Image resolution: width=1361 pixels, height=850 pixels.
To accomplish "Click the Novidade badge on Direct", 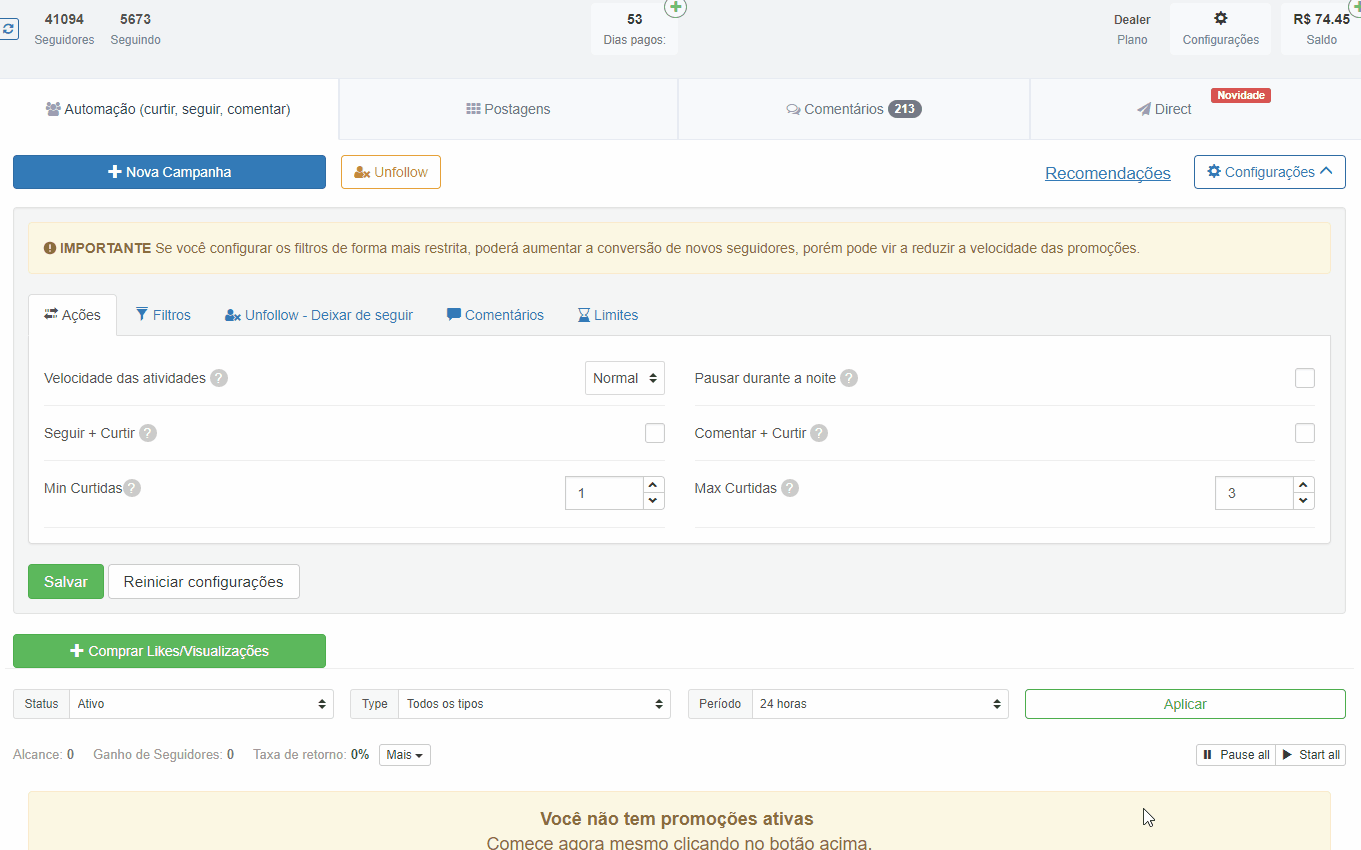I will [x=1241, y=95].
